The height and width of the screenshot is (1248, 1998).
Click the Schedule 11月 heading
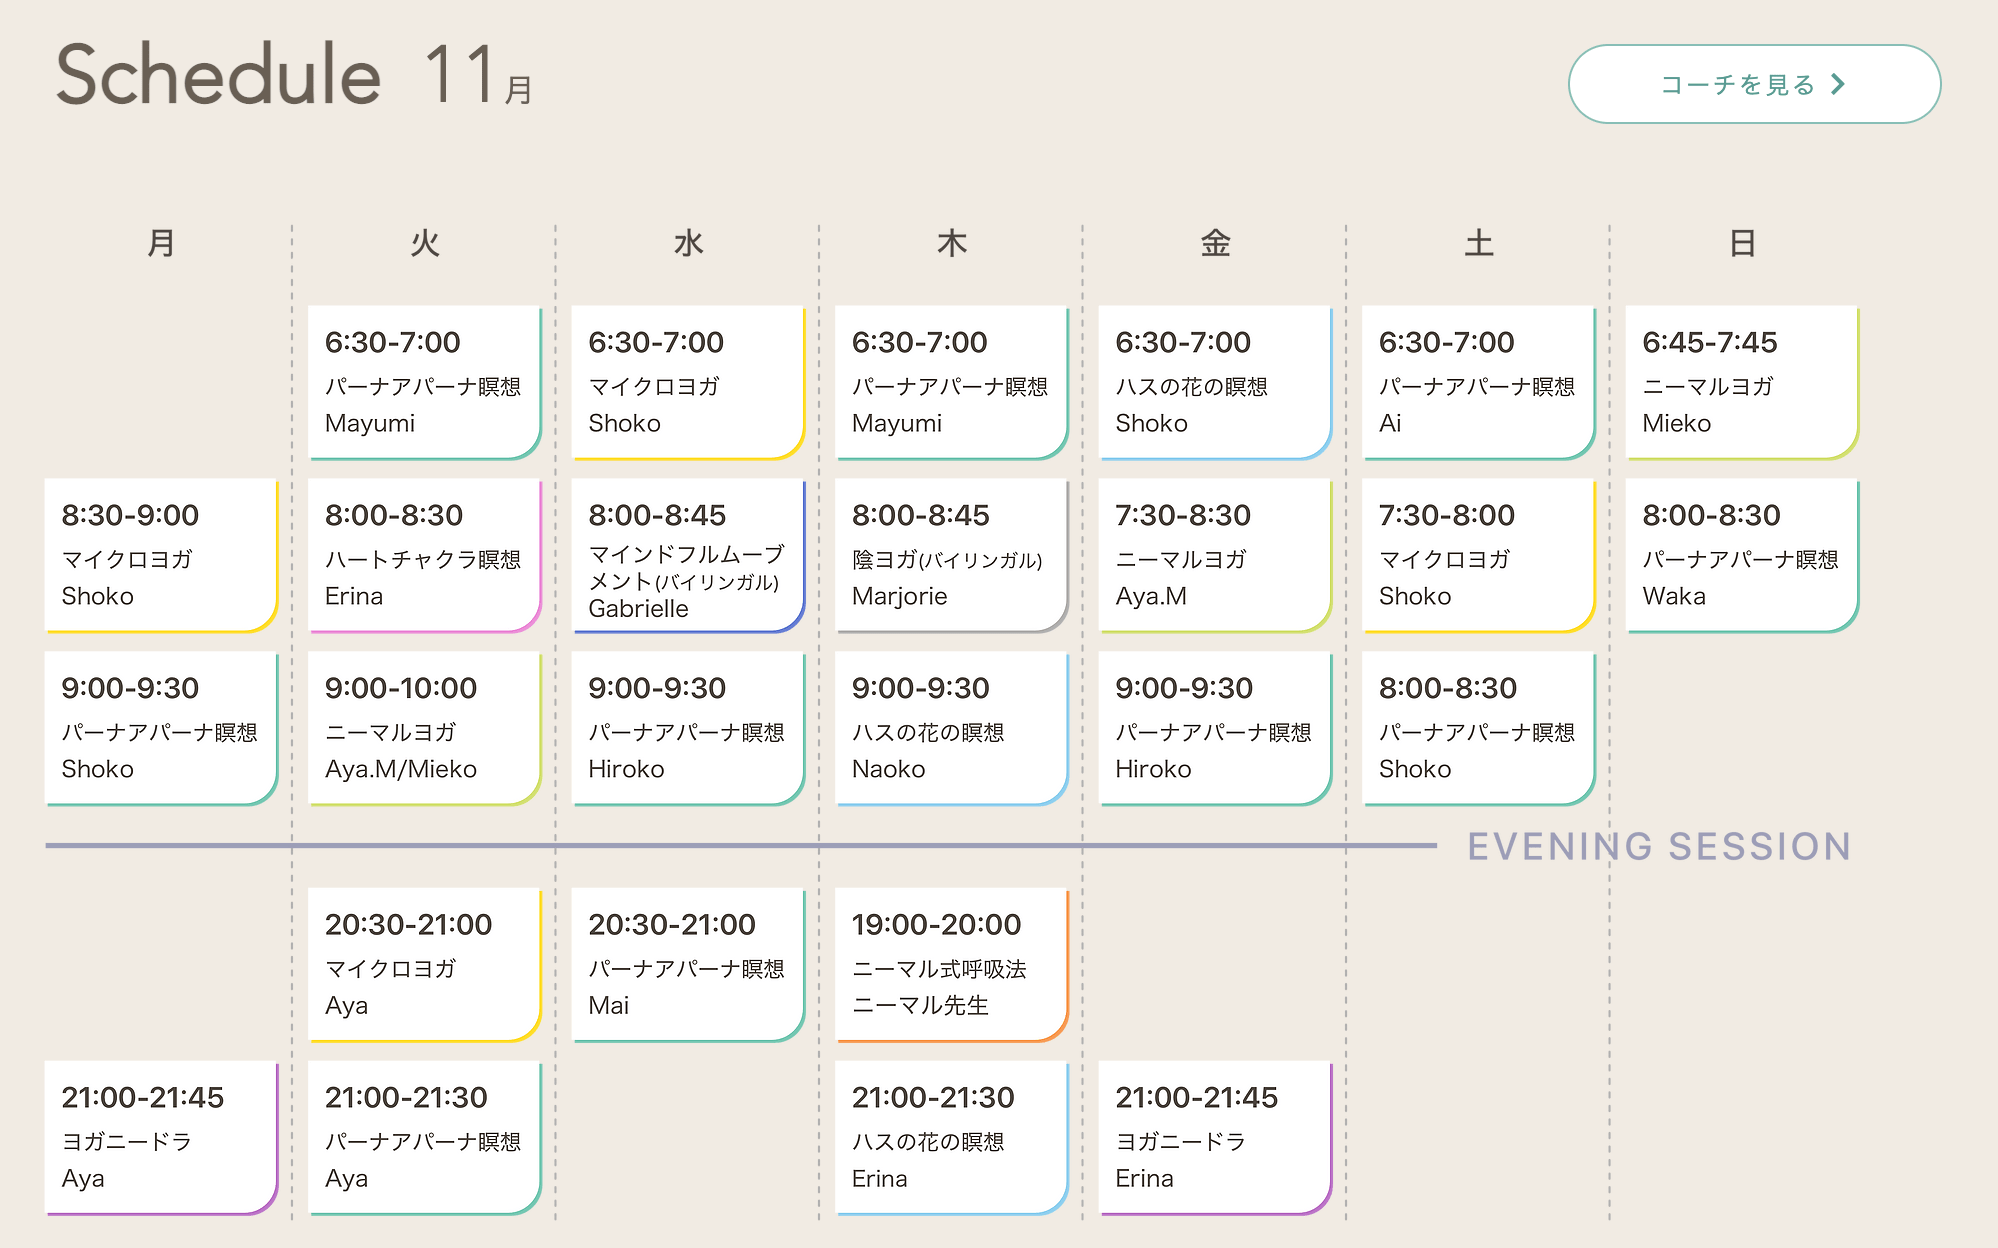[x=294, y=74]
